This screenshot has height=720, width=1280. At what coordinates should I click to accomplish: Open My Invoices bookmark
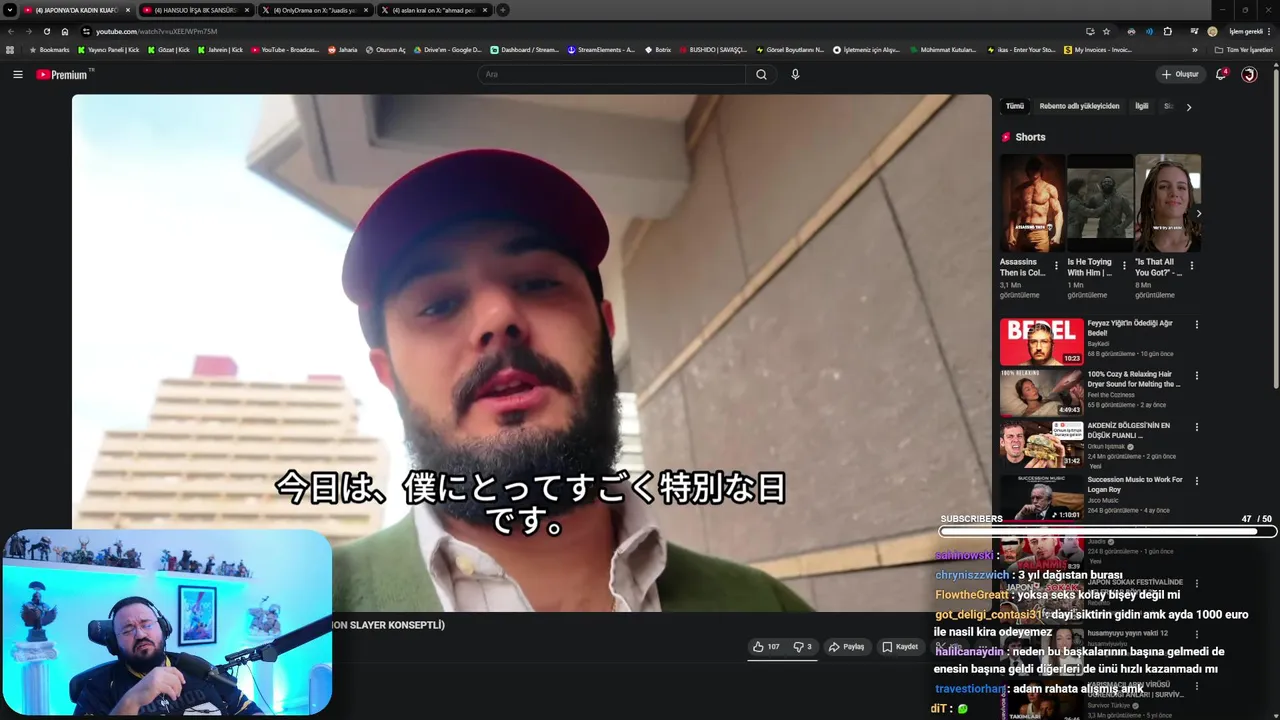[x=1098, y=49]
